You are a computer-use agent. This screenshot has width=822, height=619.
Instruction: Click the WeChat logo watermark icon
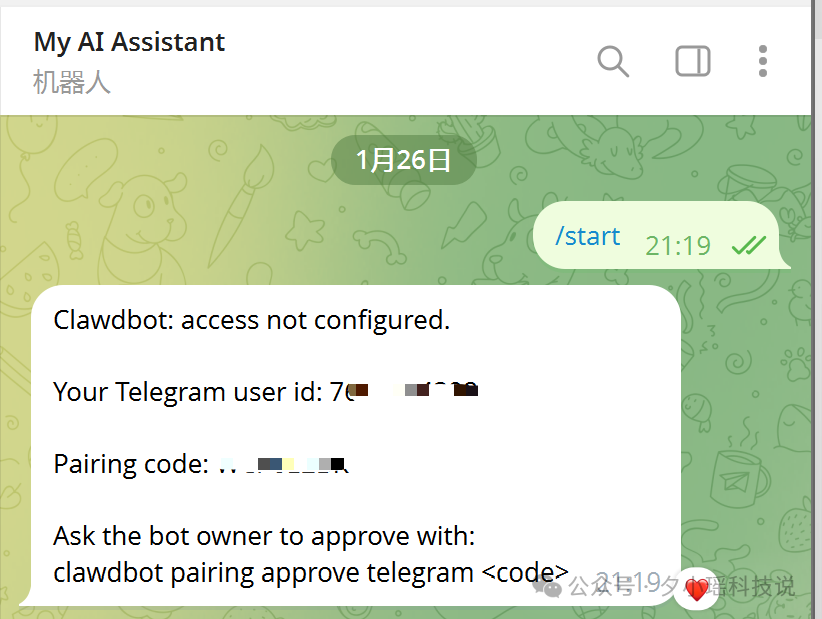click(x=547, y=587)
